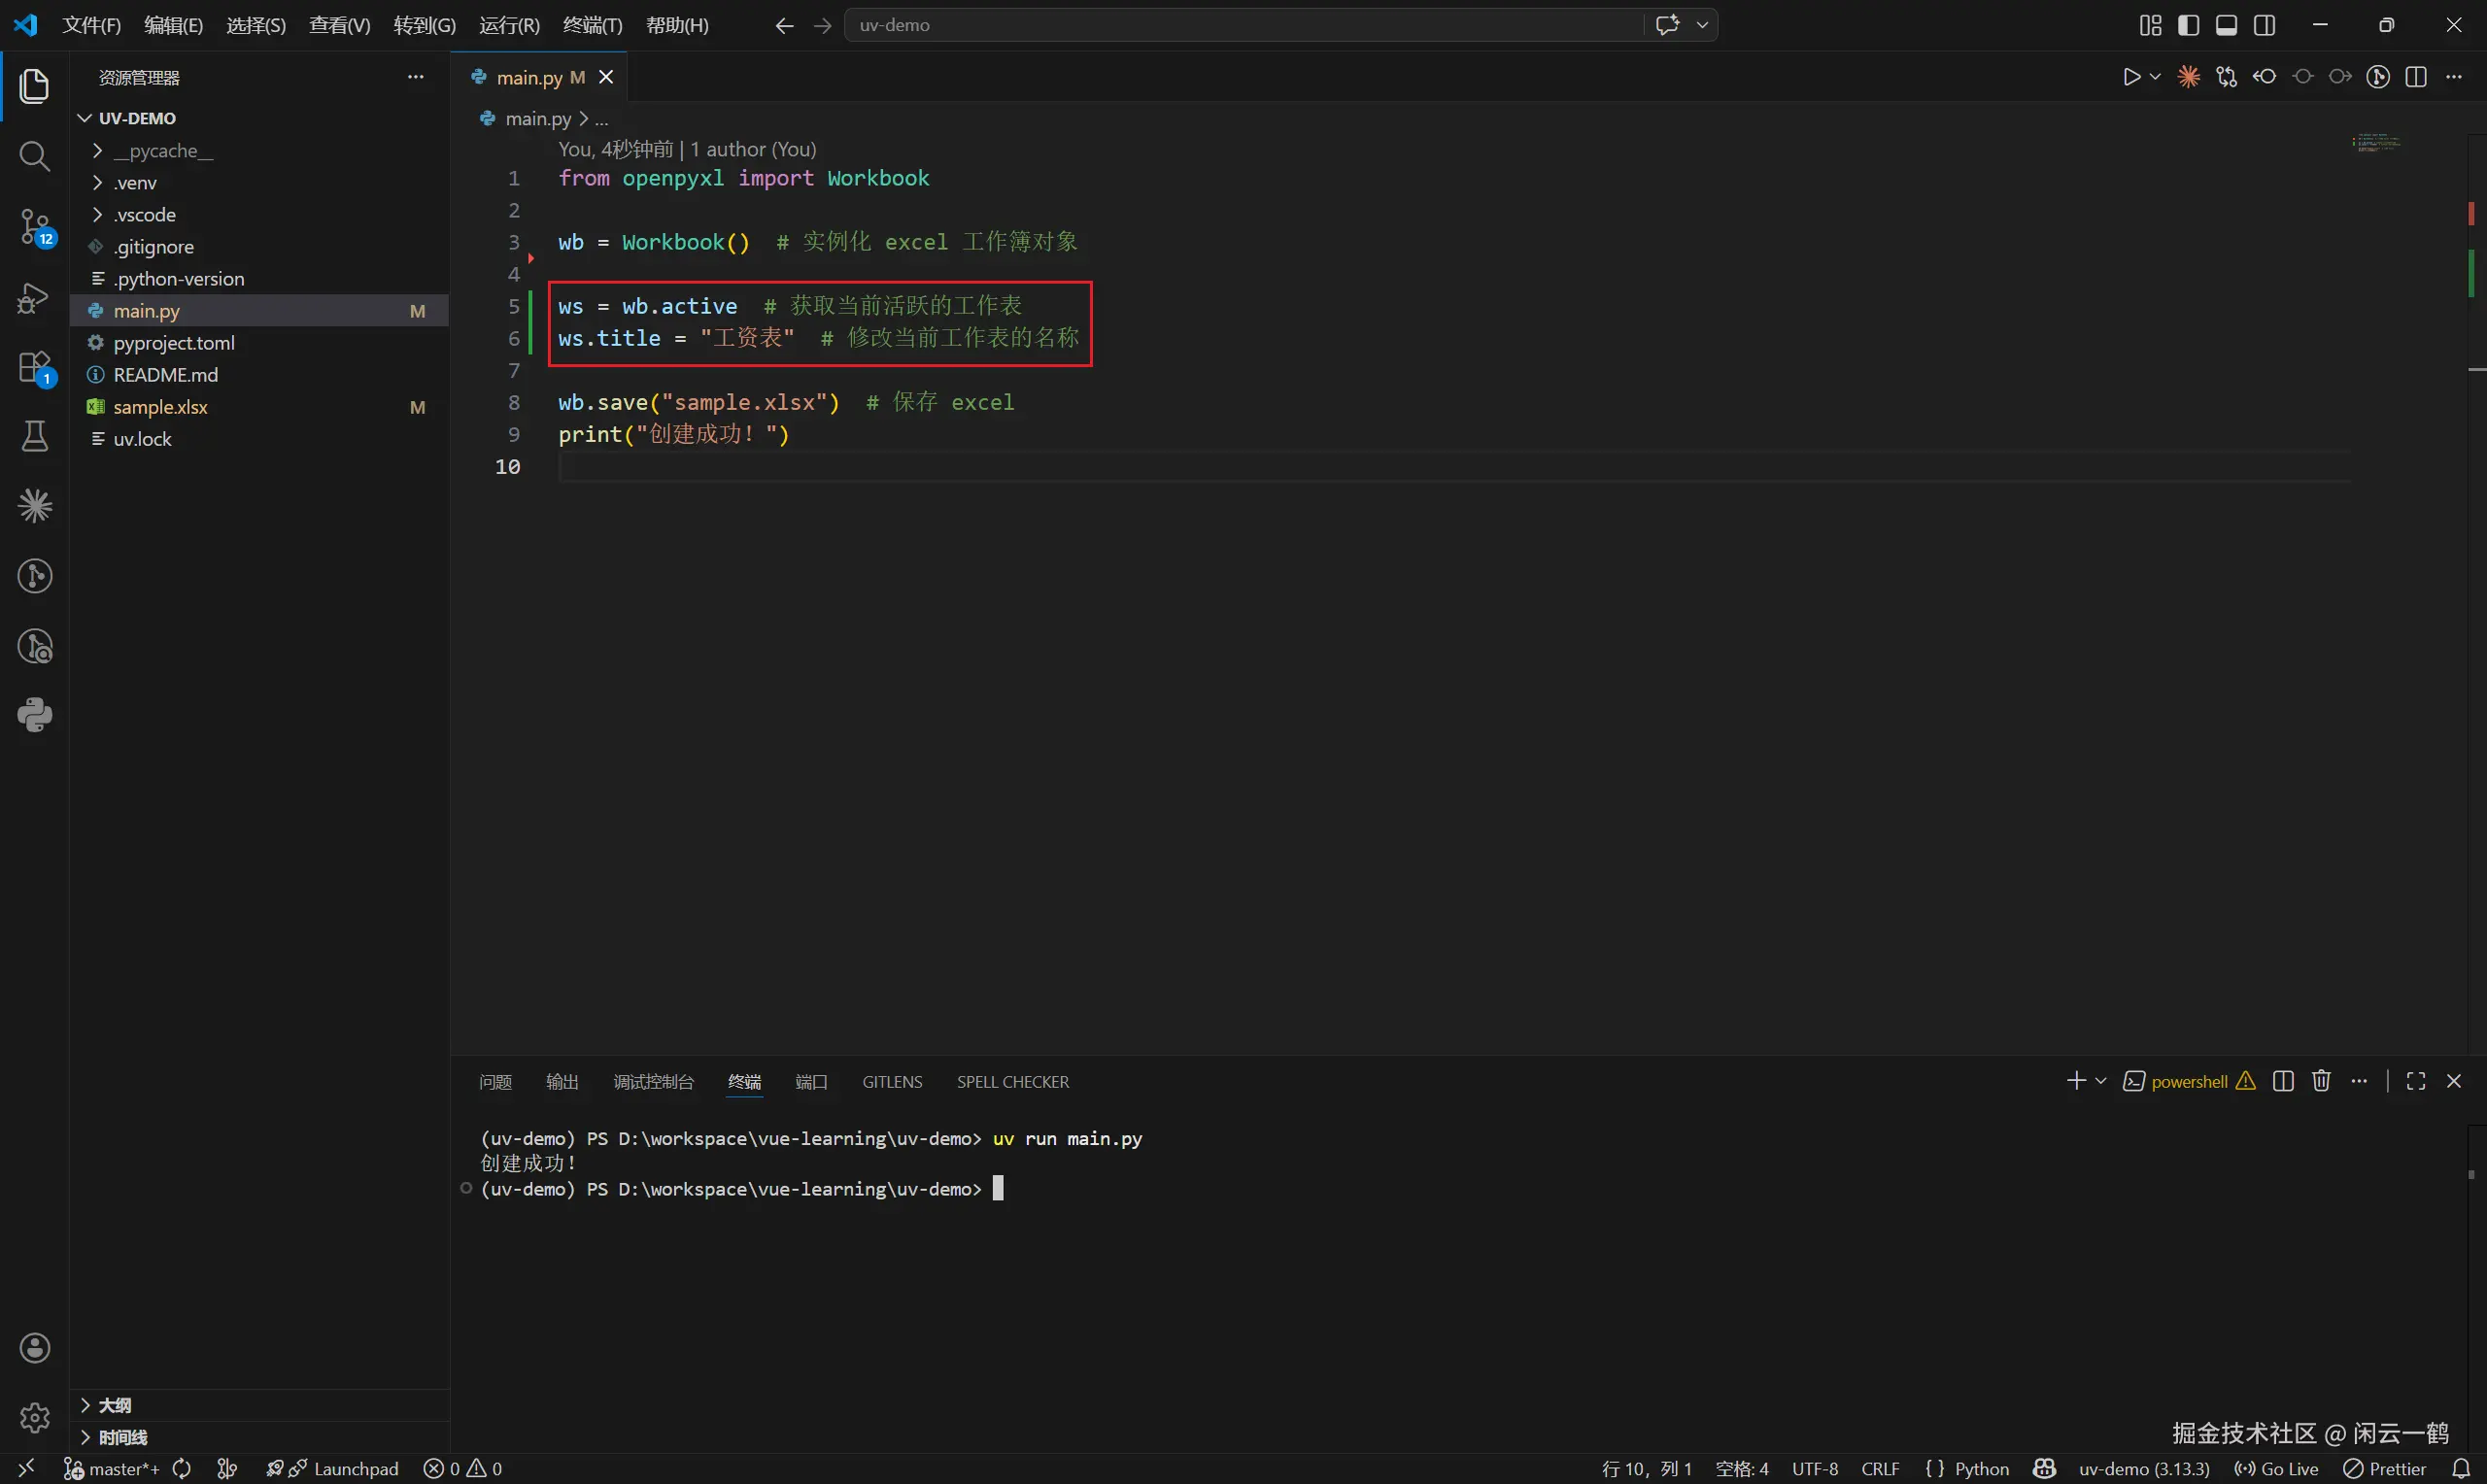Switch to the 问题 panel tab

tap(495, 1082)
